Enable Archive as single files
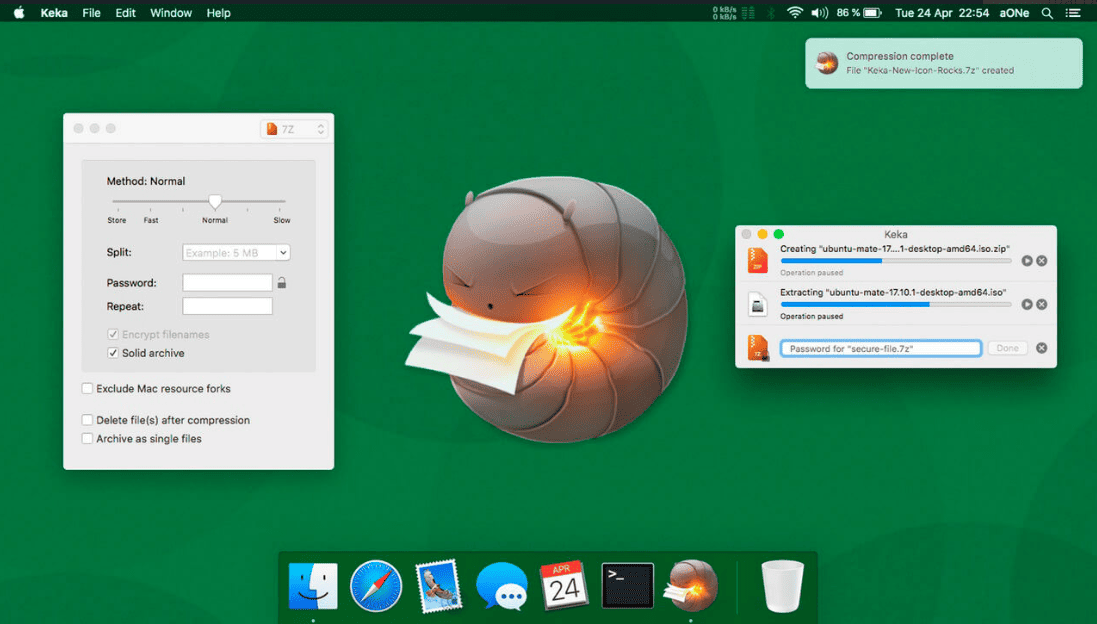This screenshot has height=624, width=1097. (87, 439)
